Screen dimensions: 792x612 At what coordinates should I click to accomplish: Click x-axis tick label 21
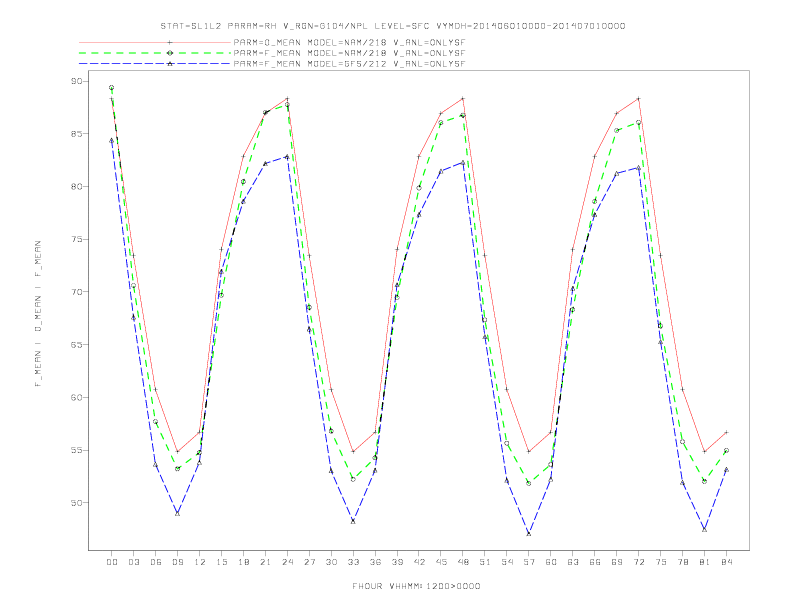click(x=265, y=562)
